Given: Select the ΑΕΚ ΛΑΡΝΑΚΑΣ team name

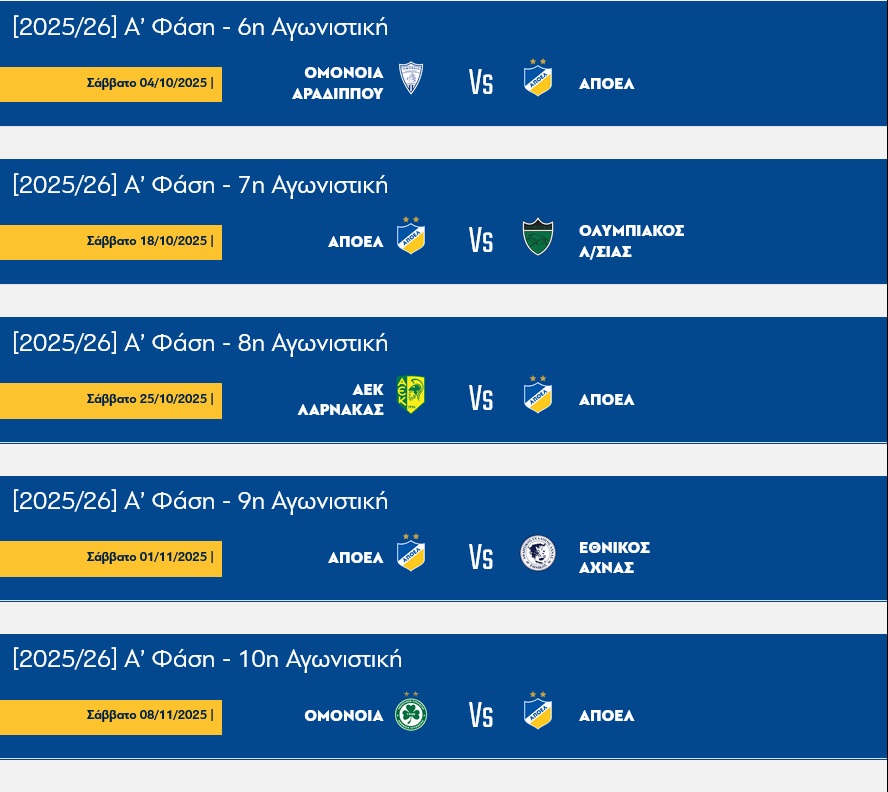Looking at the screenshot, I should tap(341, 399).
